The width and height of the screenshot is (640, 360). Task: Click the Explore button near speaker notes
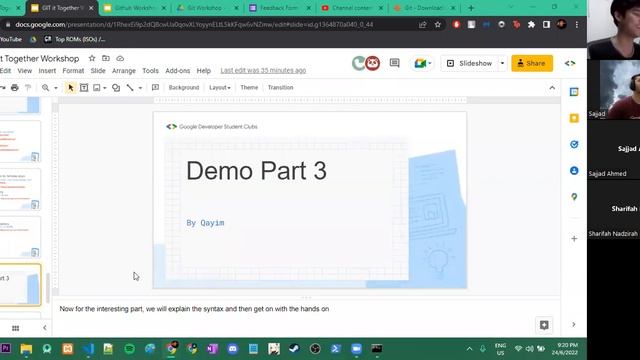(544, 325)
